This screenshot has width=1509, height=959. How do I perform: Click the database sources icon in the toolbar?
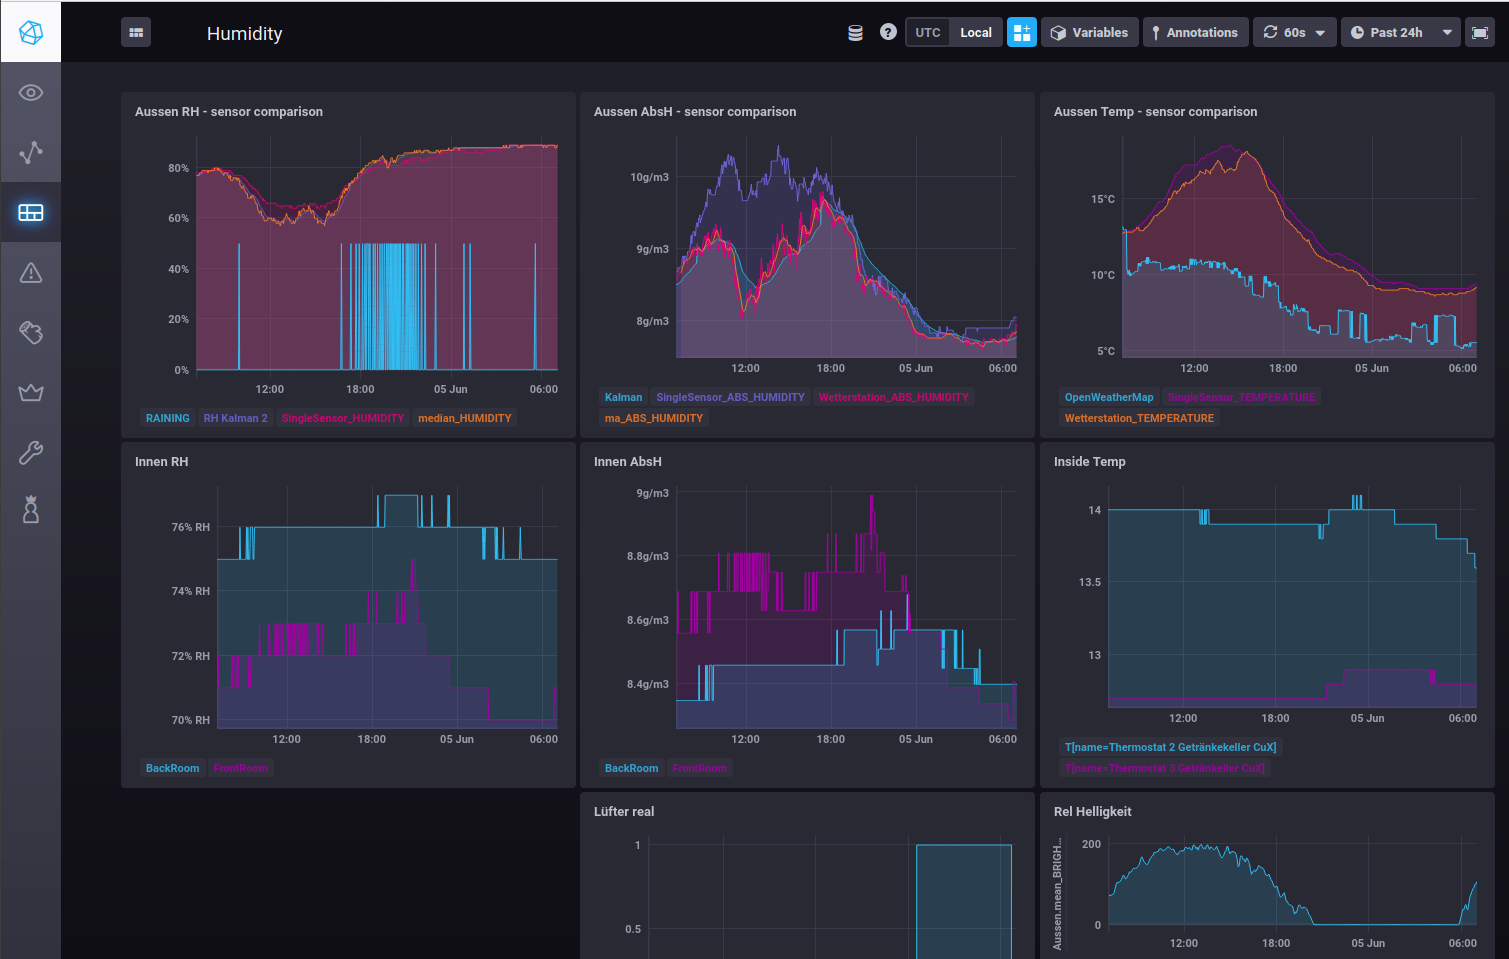[x=855, y=31]
